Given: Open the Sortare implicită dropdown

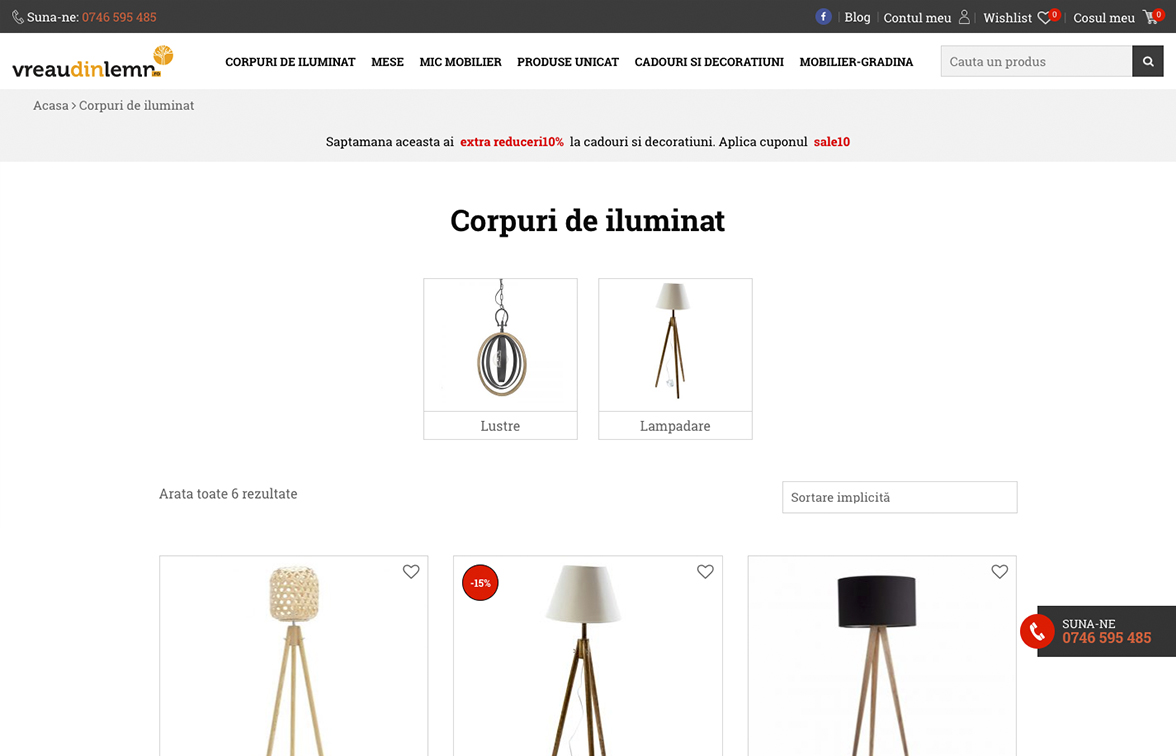Looking at the screenshot, I should [899, 497].
